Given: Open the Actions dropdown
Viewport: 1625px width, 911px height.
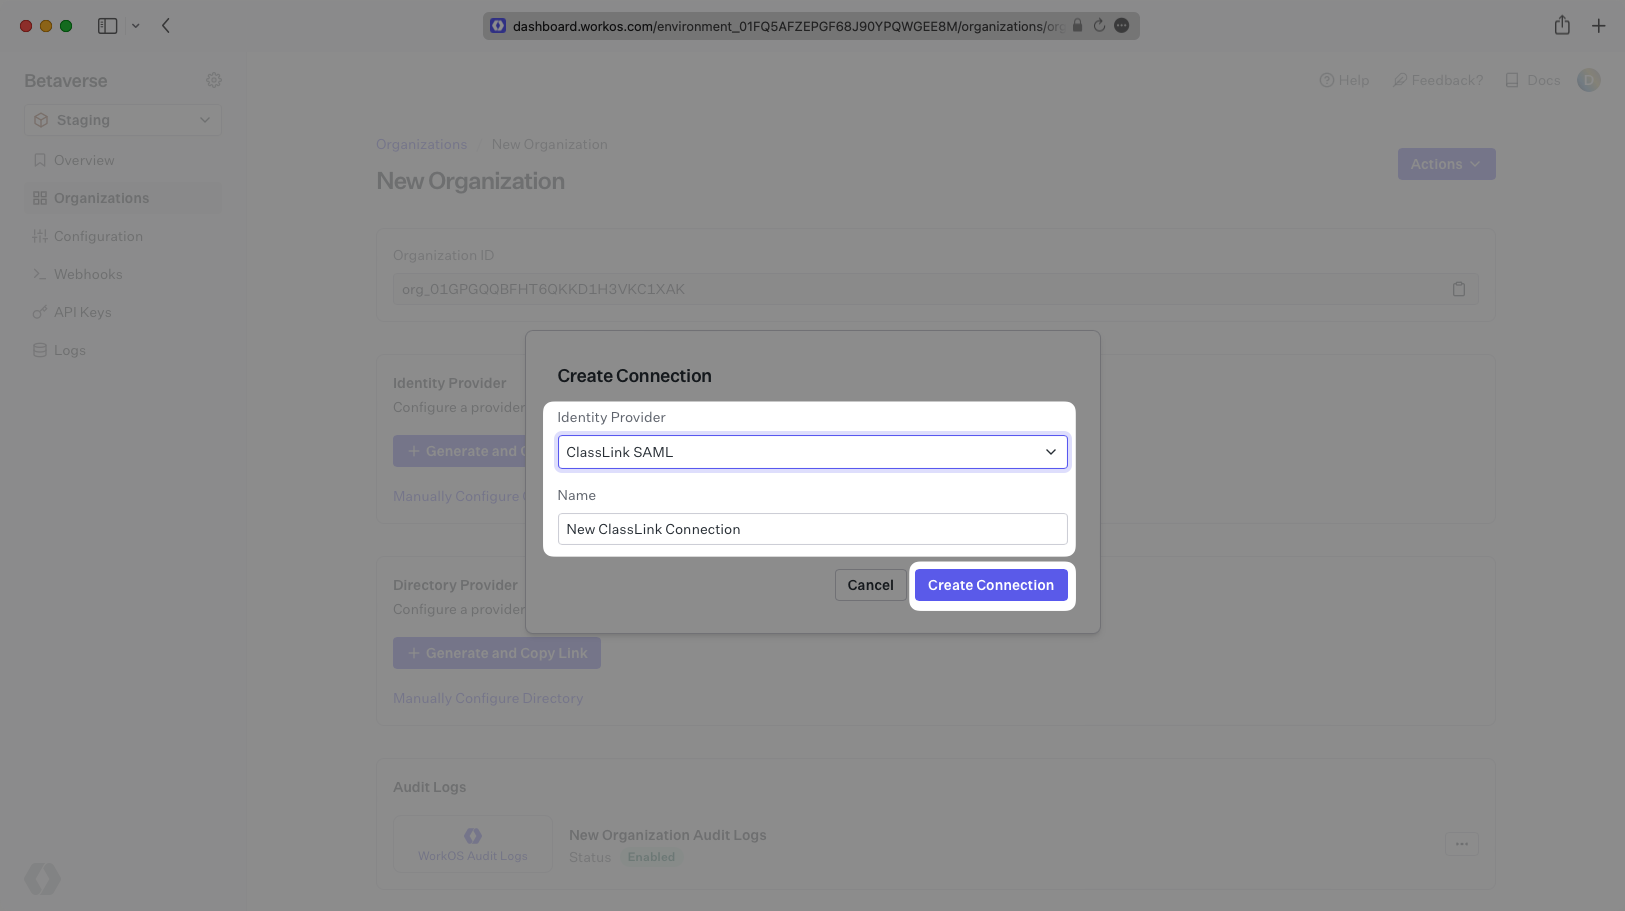Looking at the screenshot, I should [x=1446, y=164].
